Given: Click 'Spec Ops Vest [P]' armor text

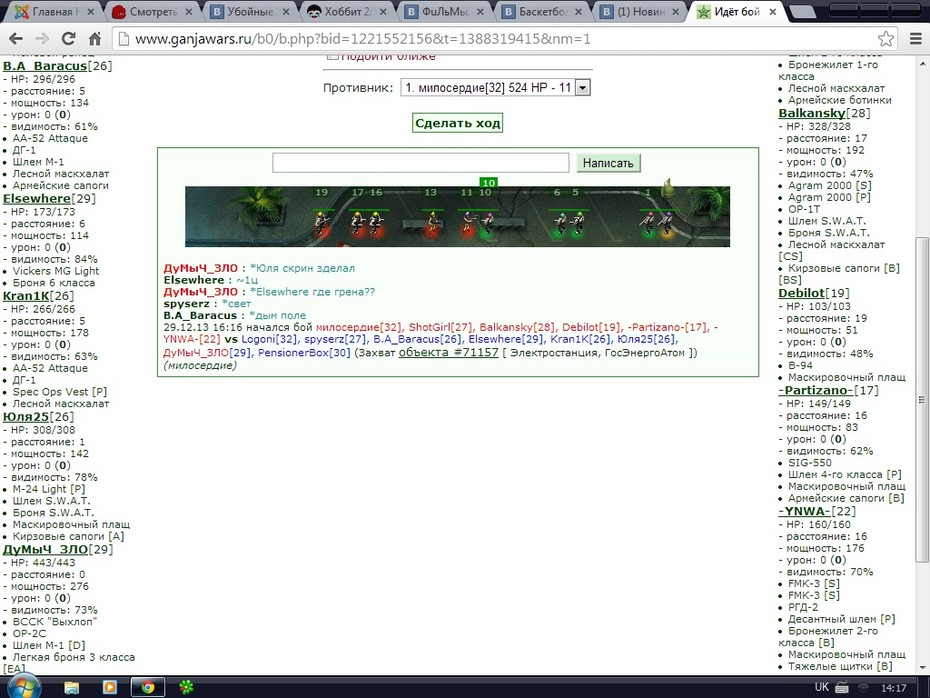Looking at the screenshot, I should coord(60,392).
